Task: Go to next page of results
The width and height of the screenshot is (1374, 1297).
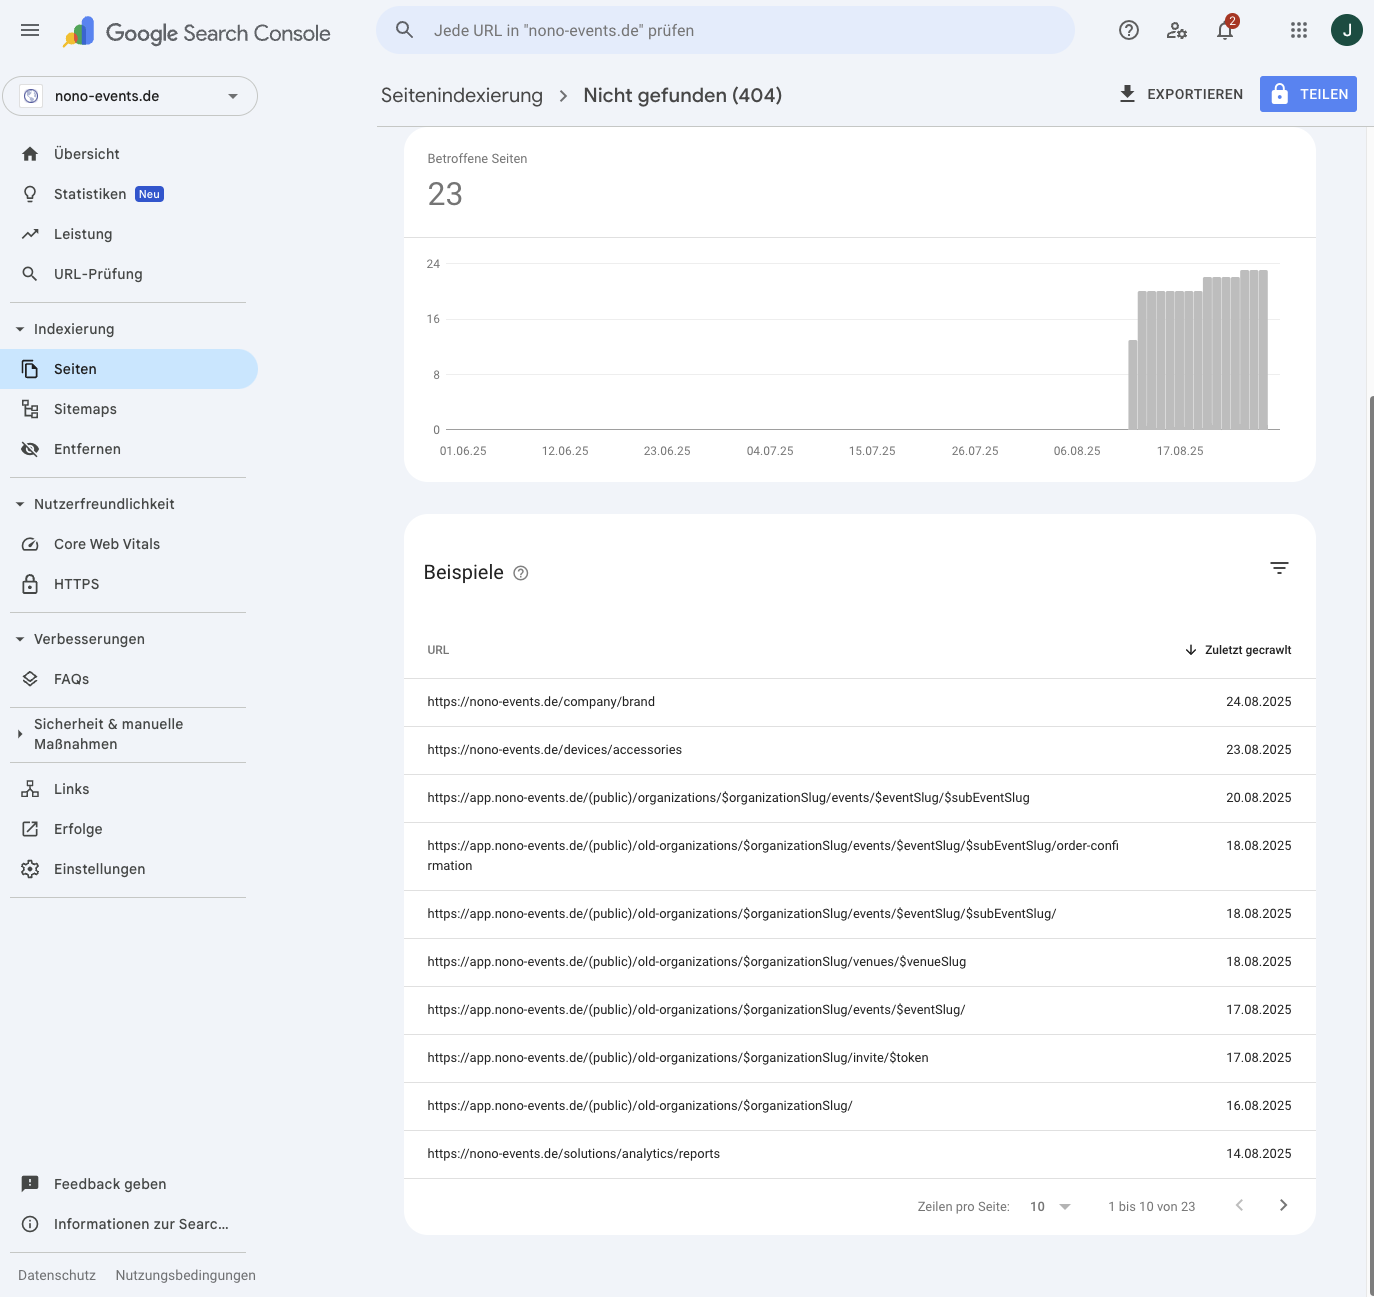Action: 1283,1205
